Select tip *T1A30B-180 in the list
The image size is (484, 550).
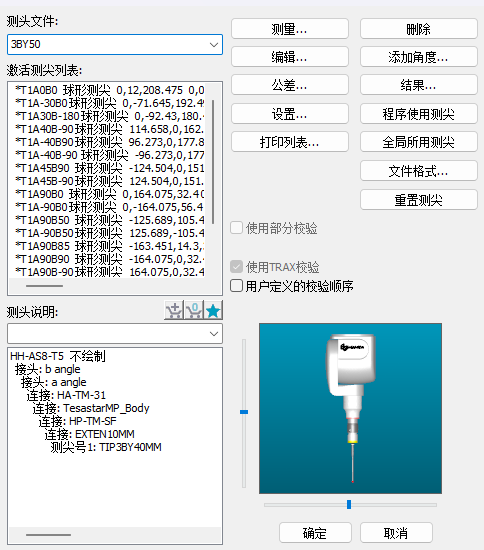click(x=109, y=116)
